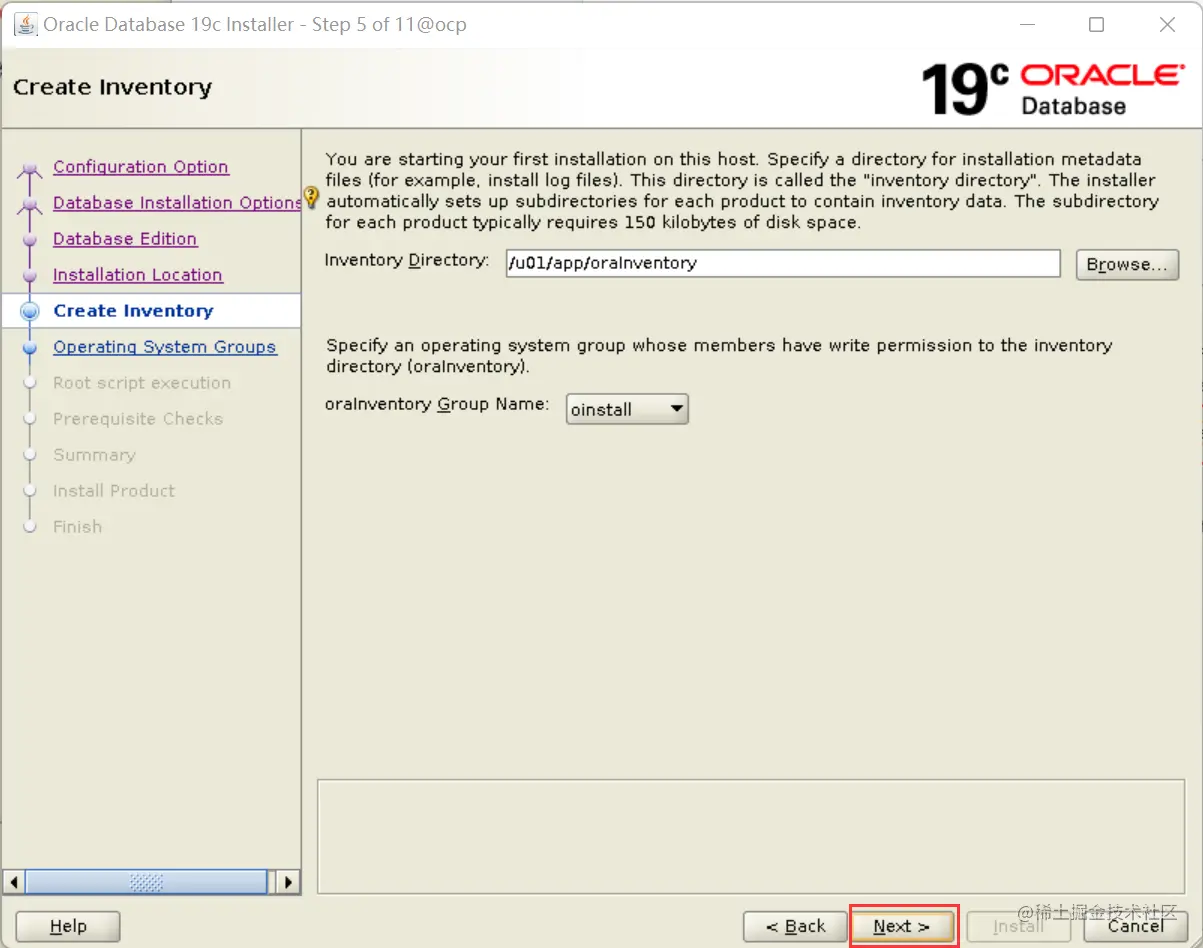Click the disabled Root script execution step
The image size is (1203, 948).
pos(142,383)
